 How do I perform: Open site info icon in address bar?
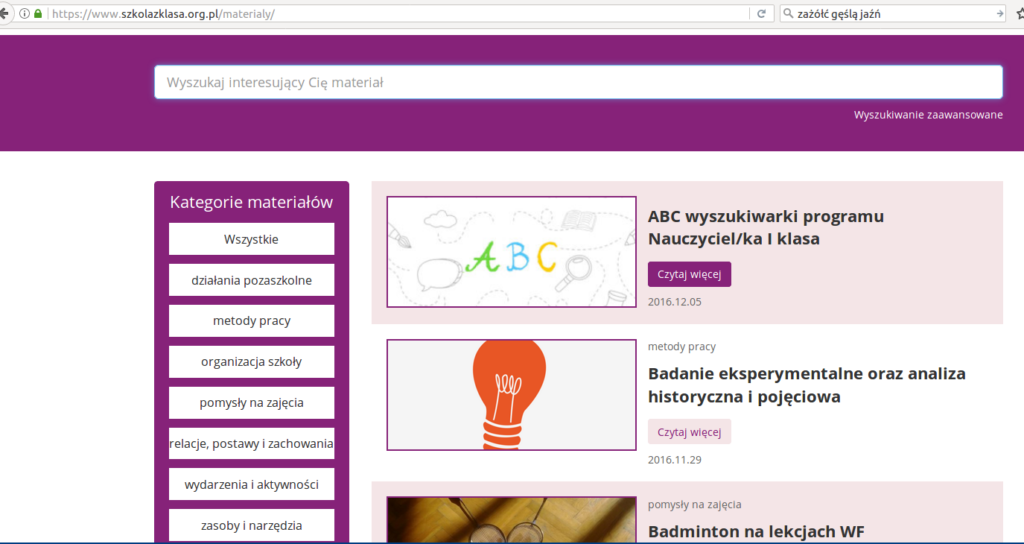pyautogui.click(x=25, y=13)
